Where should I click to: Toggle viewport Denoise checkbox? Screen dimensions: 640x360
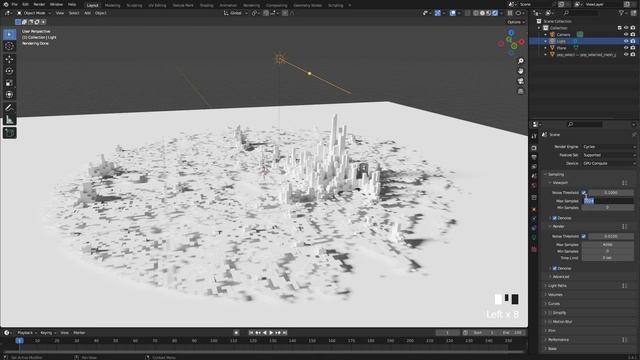pyautogui.click(x=554, y=218)
